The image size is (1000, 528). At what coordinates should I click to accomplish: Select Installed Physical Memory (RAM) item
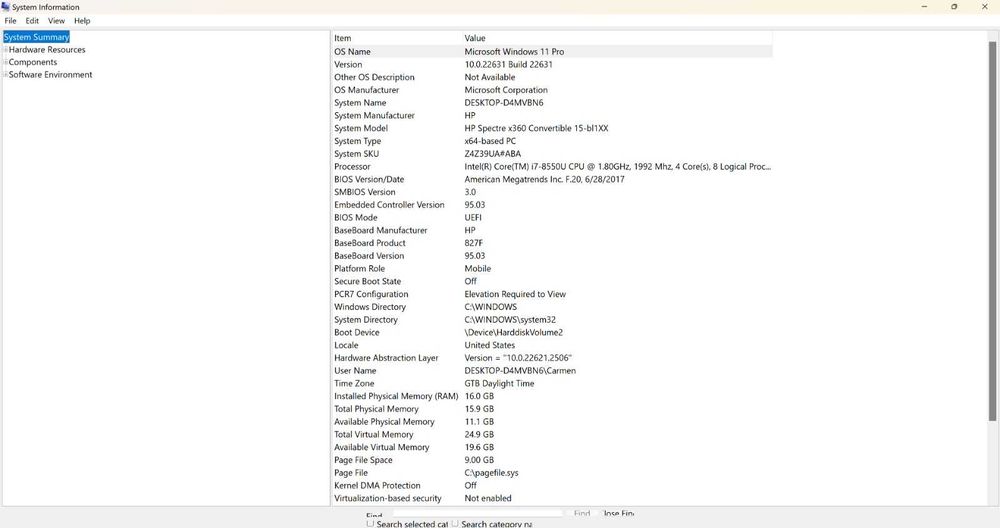click(396, 396)
